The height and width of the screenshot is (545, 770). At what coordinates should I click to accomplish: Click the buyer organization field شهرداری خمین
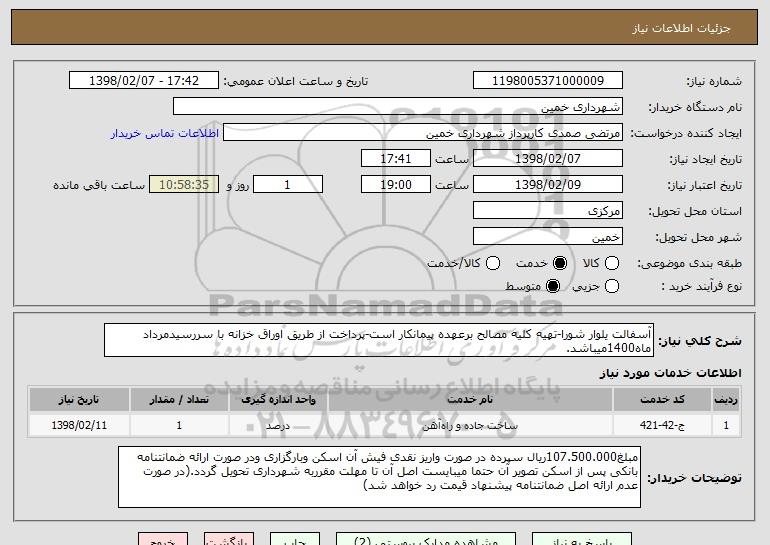[x=398, y=107]
